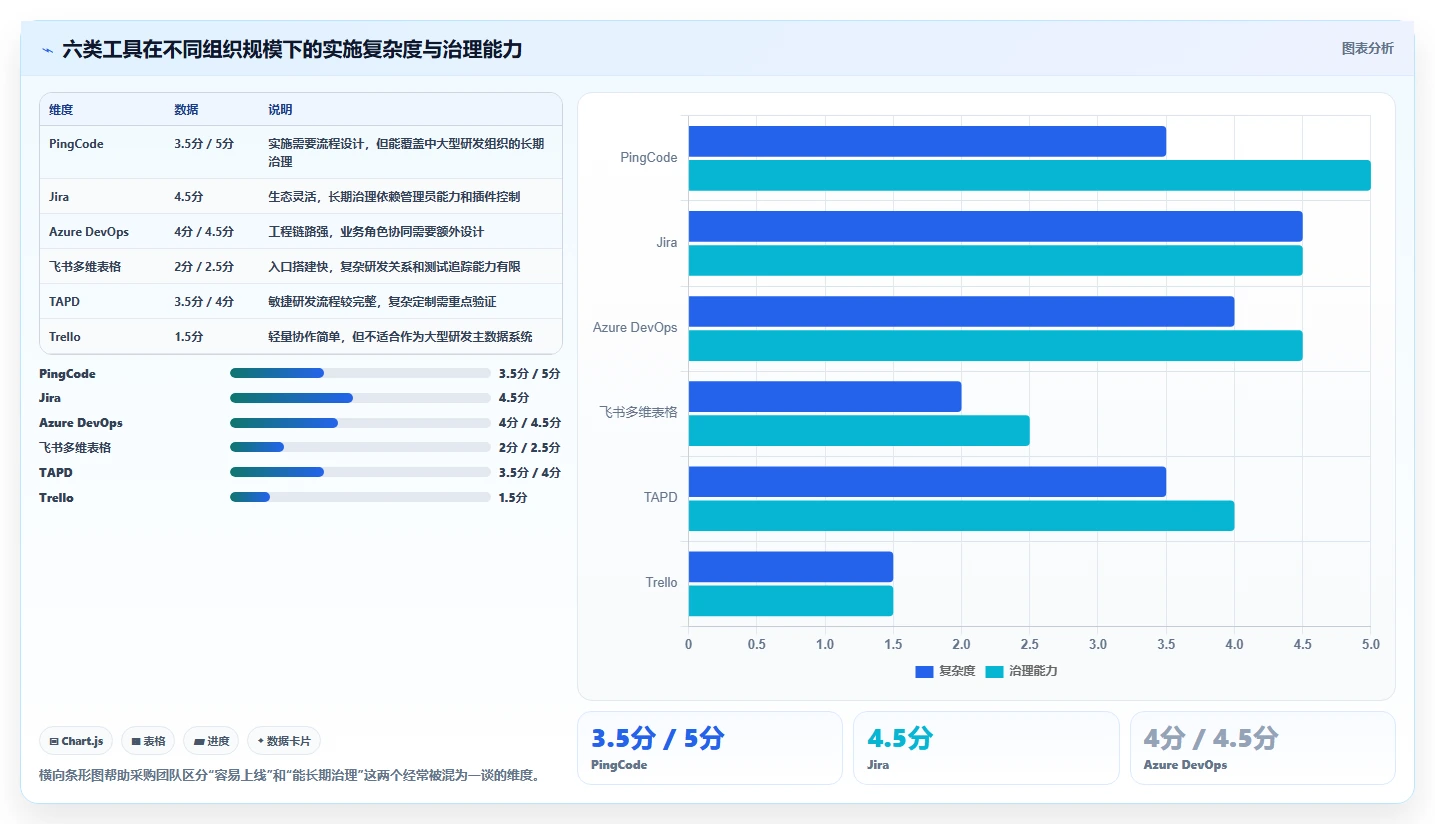1435x824 pixels.
Task: Click Jira 复杂度 bar in chart
Action: point(995,226)
